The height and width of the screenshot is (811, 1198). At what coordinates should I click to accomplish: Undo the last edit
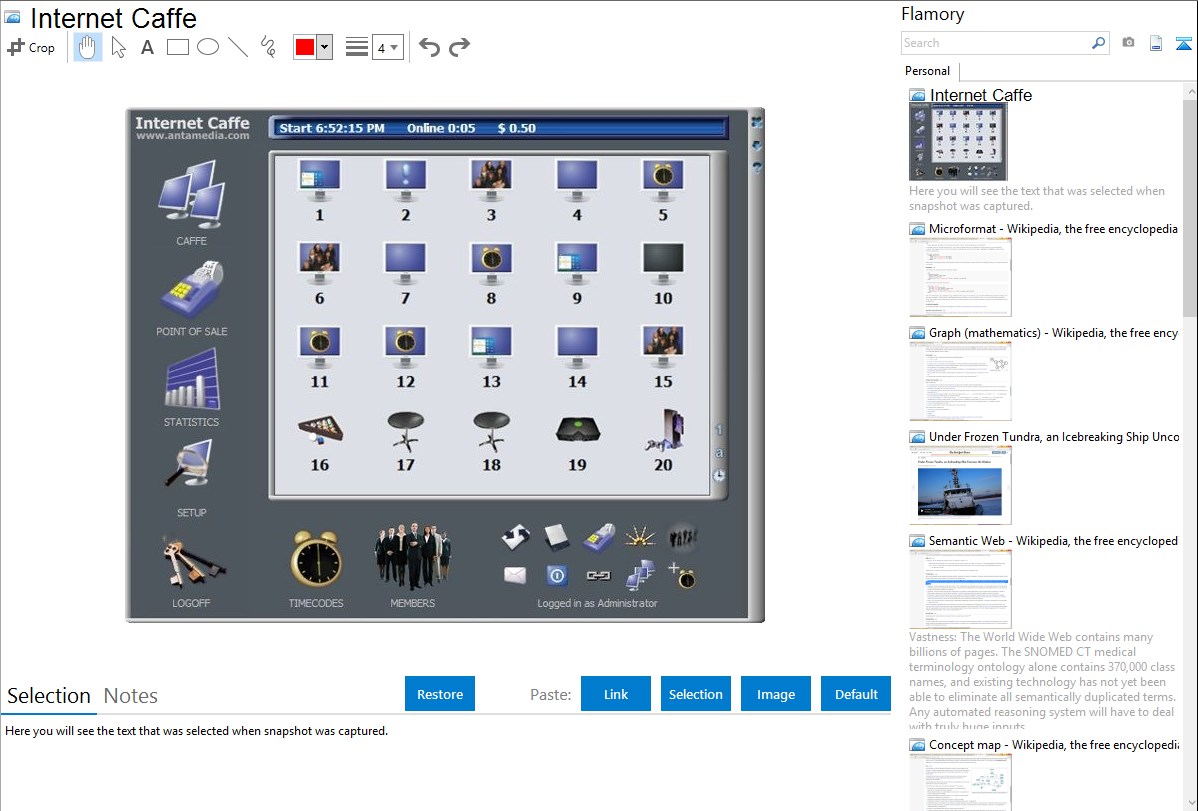click(429, 47)
